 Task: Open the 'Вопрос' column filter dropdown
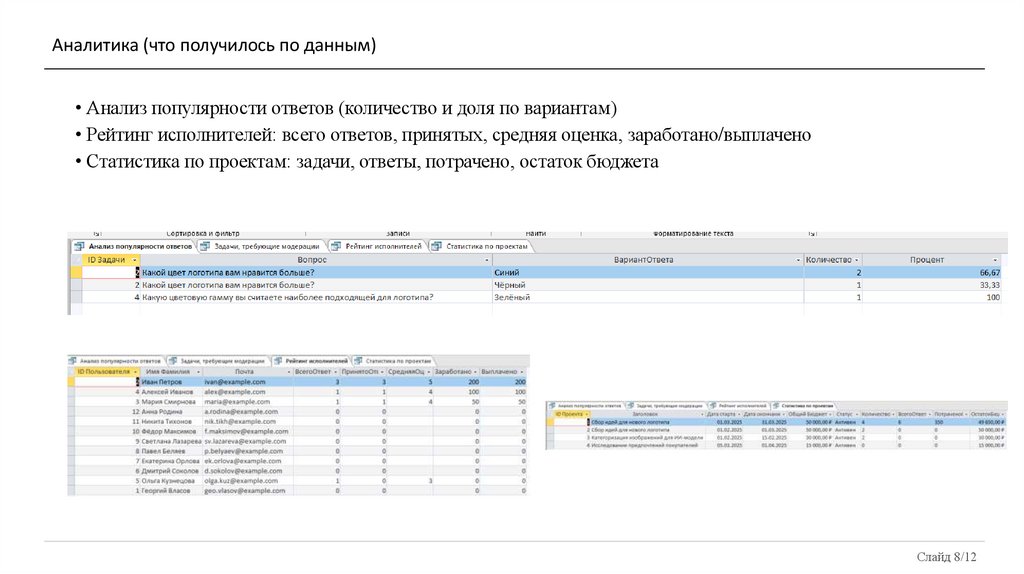(487, 260)
